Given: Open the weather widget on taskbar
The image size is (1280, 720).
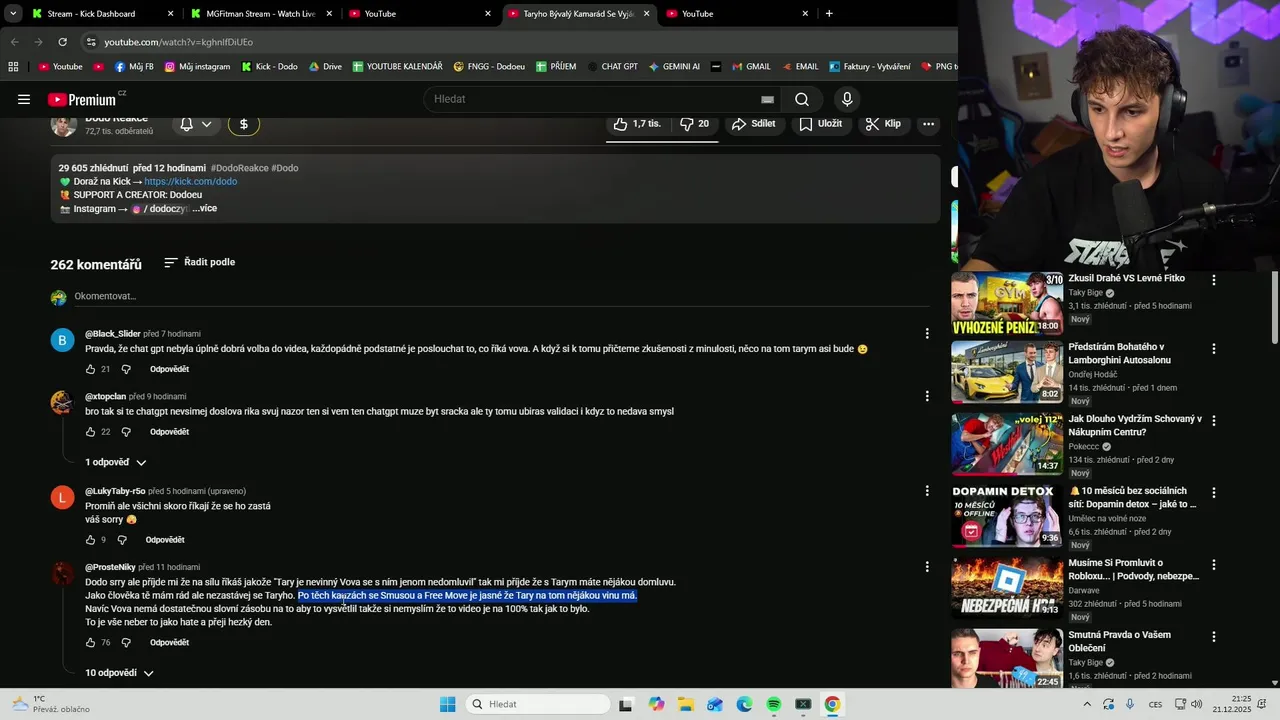Looking at the screenshot, I should pyautogui.click(x=52, y=704).
